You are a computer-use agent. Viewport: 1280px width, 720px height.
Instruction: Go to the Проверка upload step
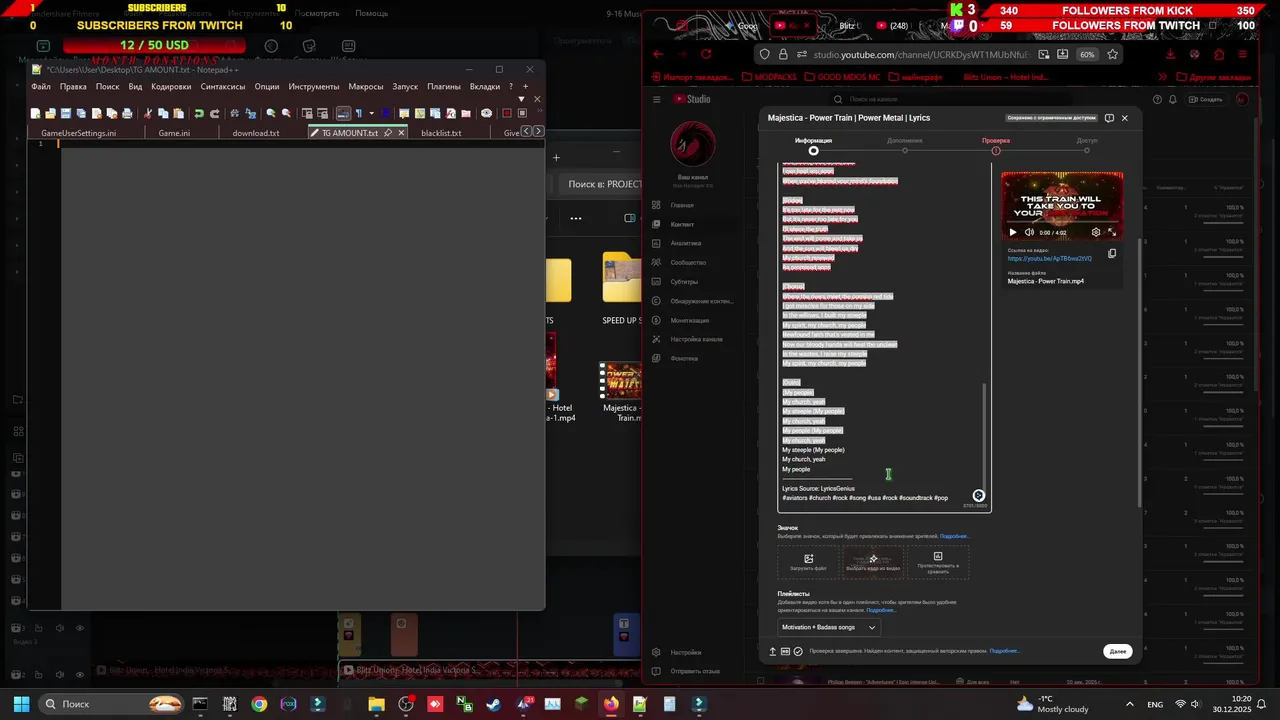[x=995, y=144]
